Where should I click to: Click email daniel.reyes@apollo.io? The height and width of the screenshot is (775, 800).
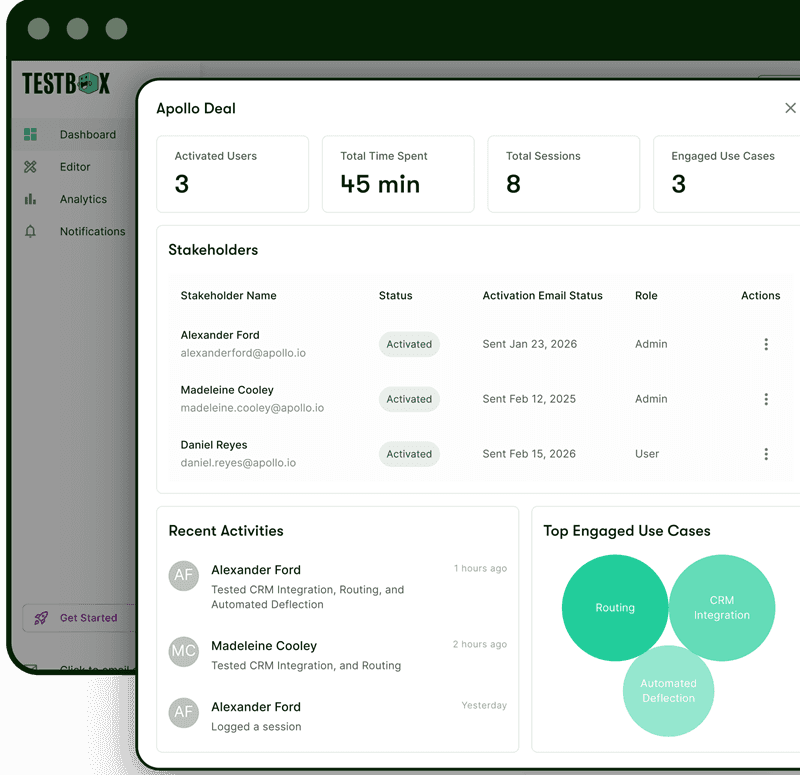point(238,463)
